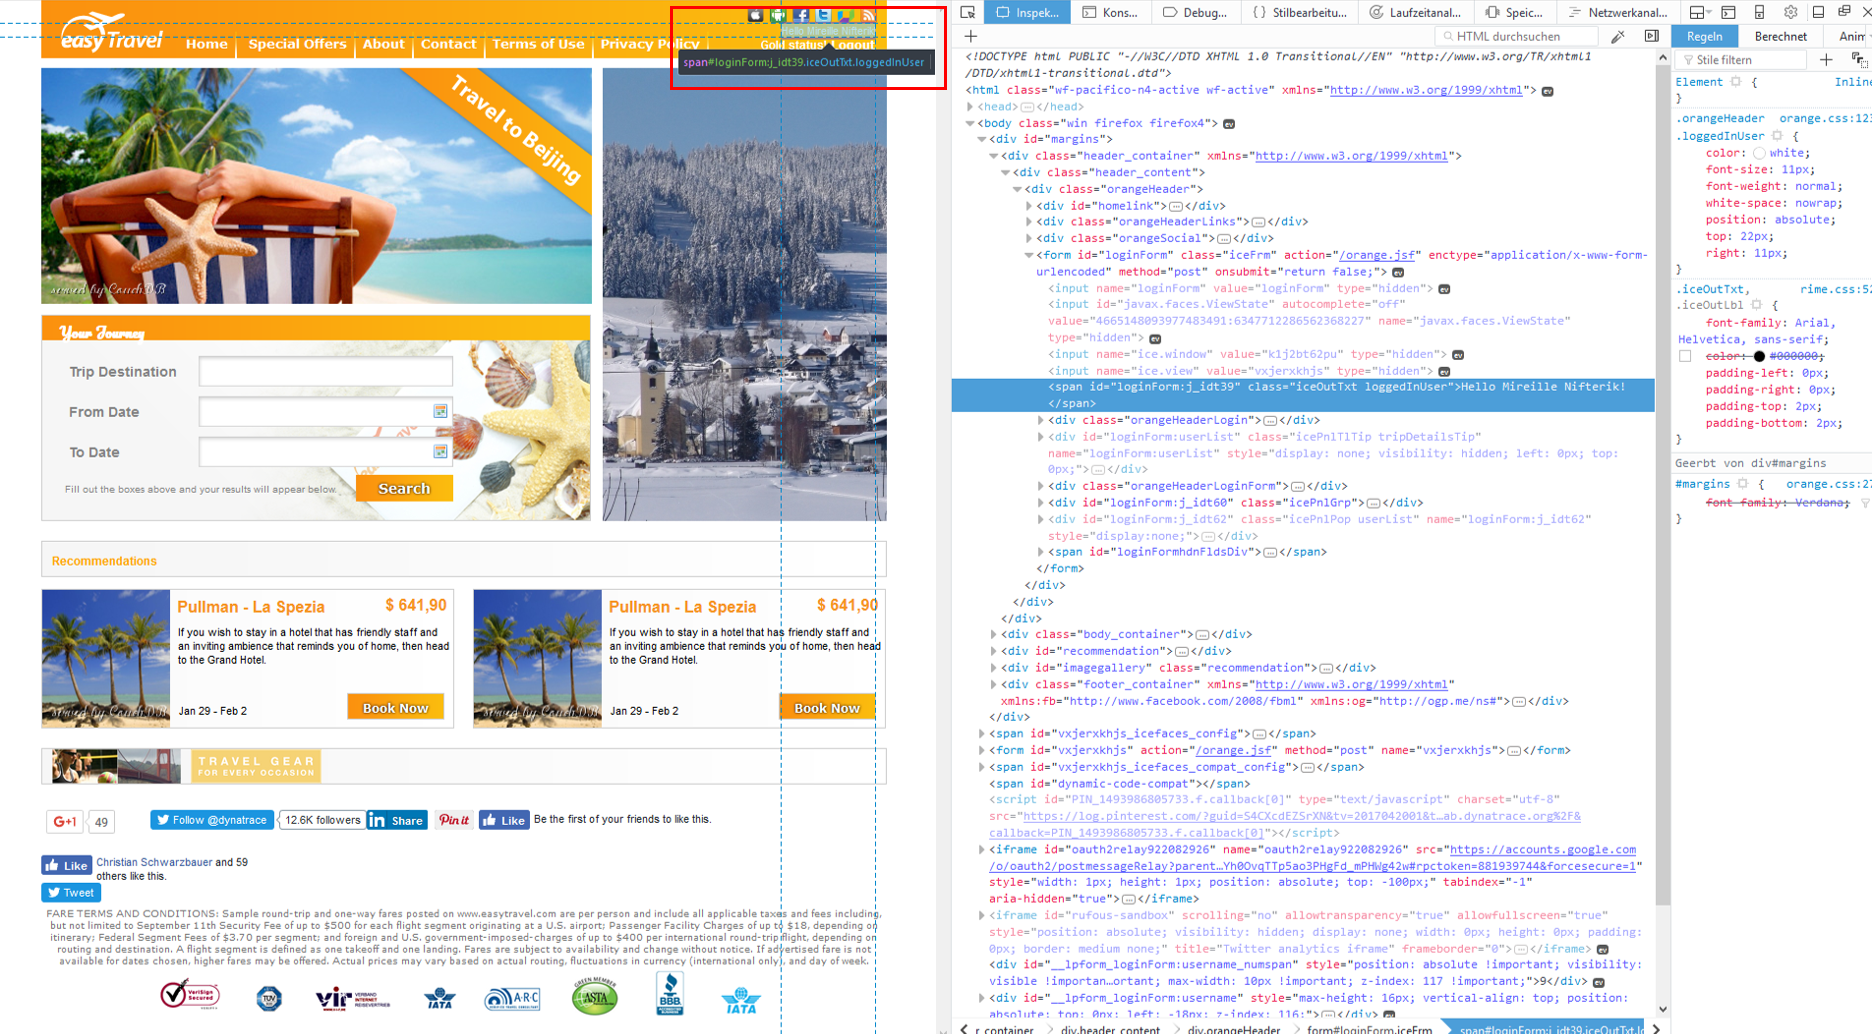Open the To Date calendar picker
Image resolution: width=1872 pixels, height=1034 pixels.
tap(440, 451)
